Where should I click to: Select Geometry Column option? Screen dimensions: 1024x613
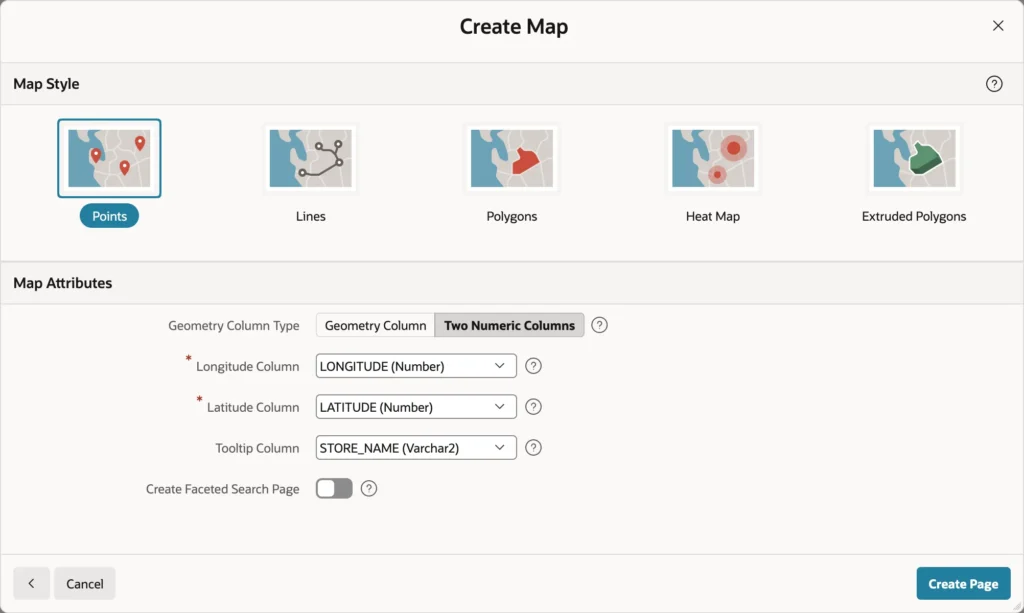click(376, 325)
